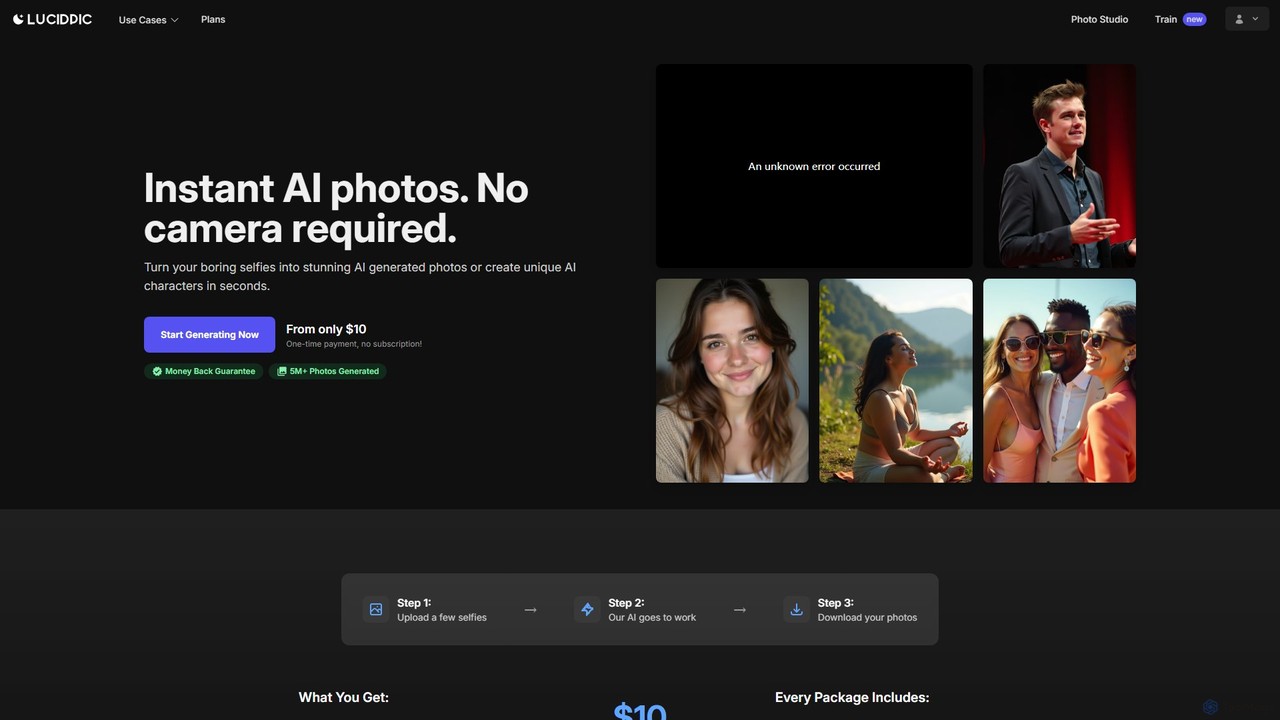The width and height of the screenshot is (1280, 720).
Task: Expand the chevron beside the account avatar
Action: pos(1255,19)
